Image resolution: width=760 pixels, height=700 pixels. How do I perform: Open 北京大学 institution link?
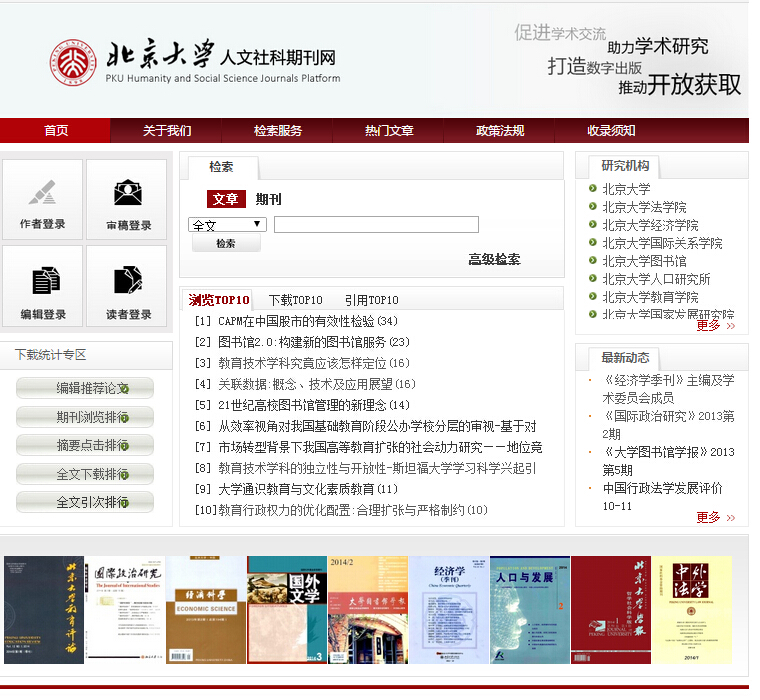click(x=626, y=189)
